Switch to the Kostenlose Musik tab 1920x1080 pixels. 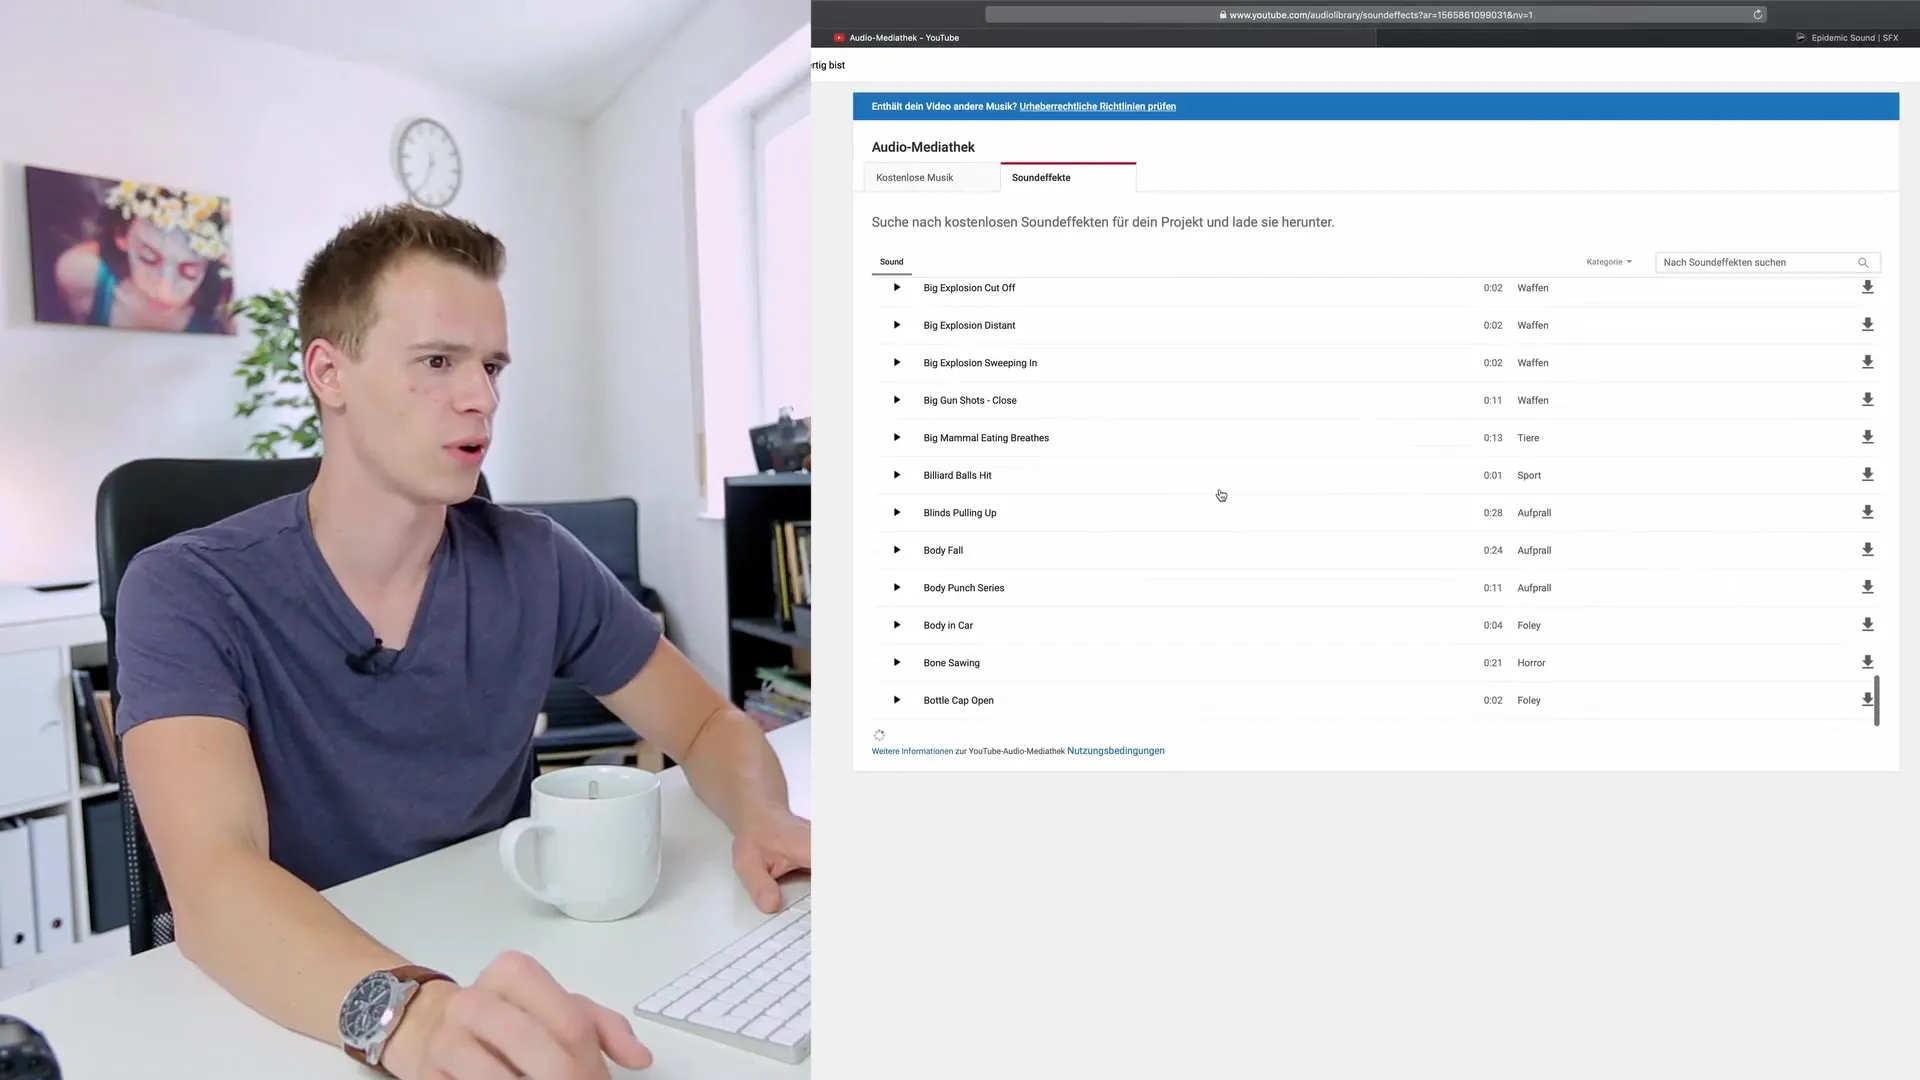pos(914,178)
